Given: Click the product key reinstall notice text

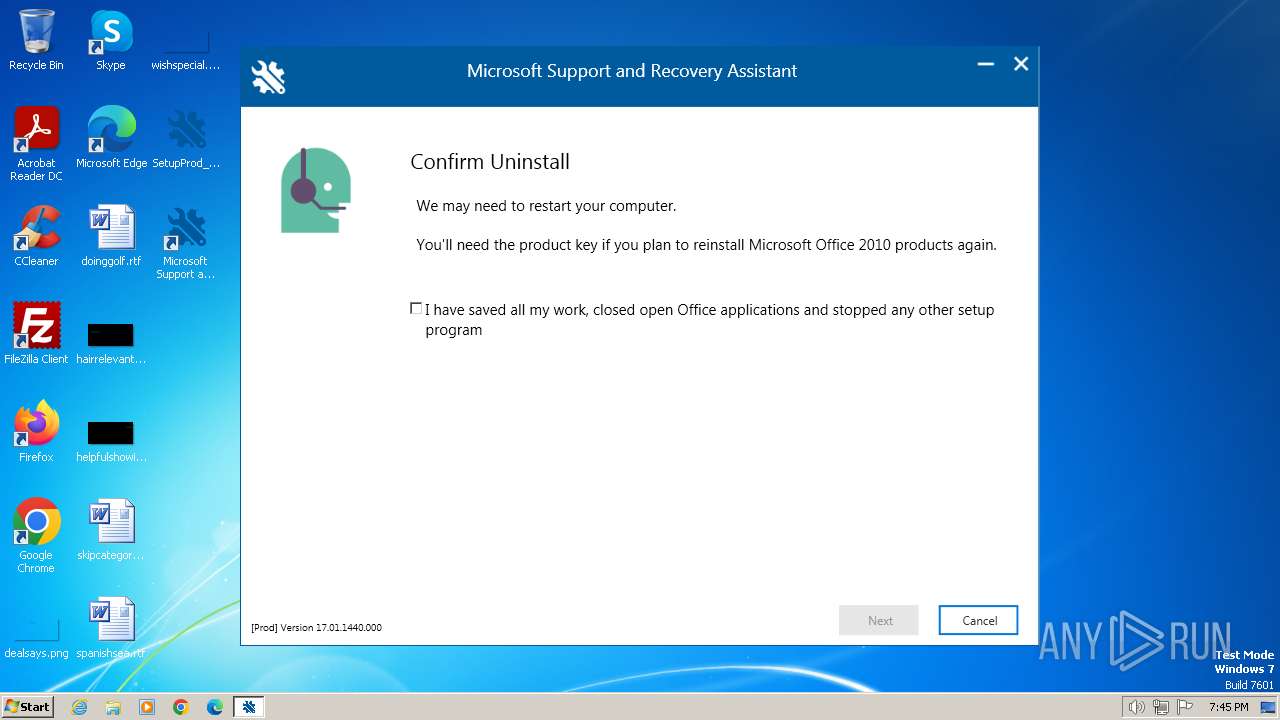Looking at the screenshot, I should tap(706, 244).
